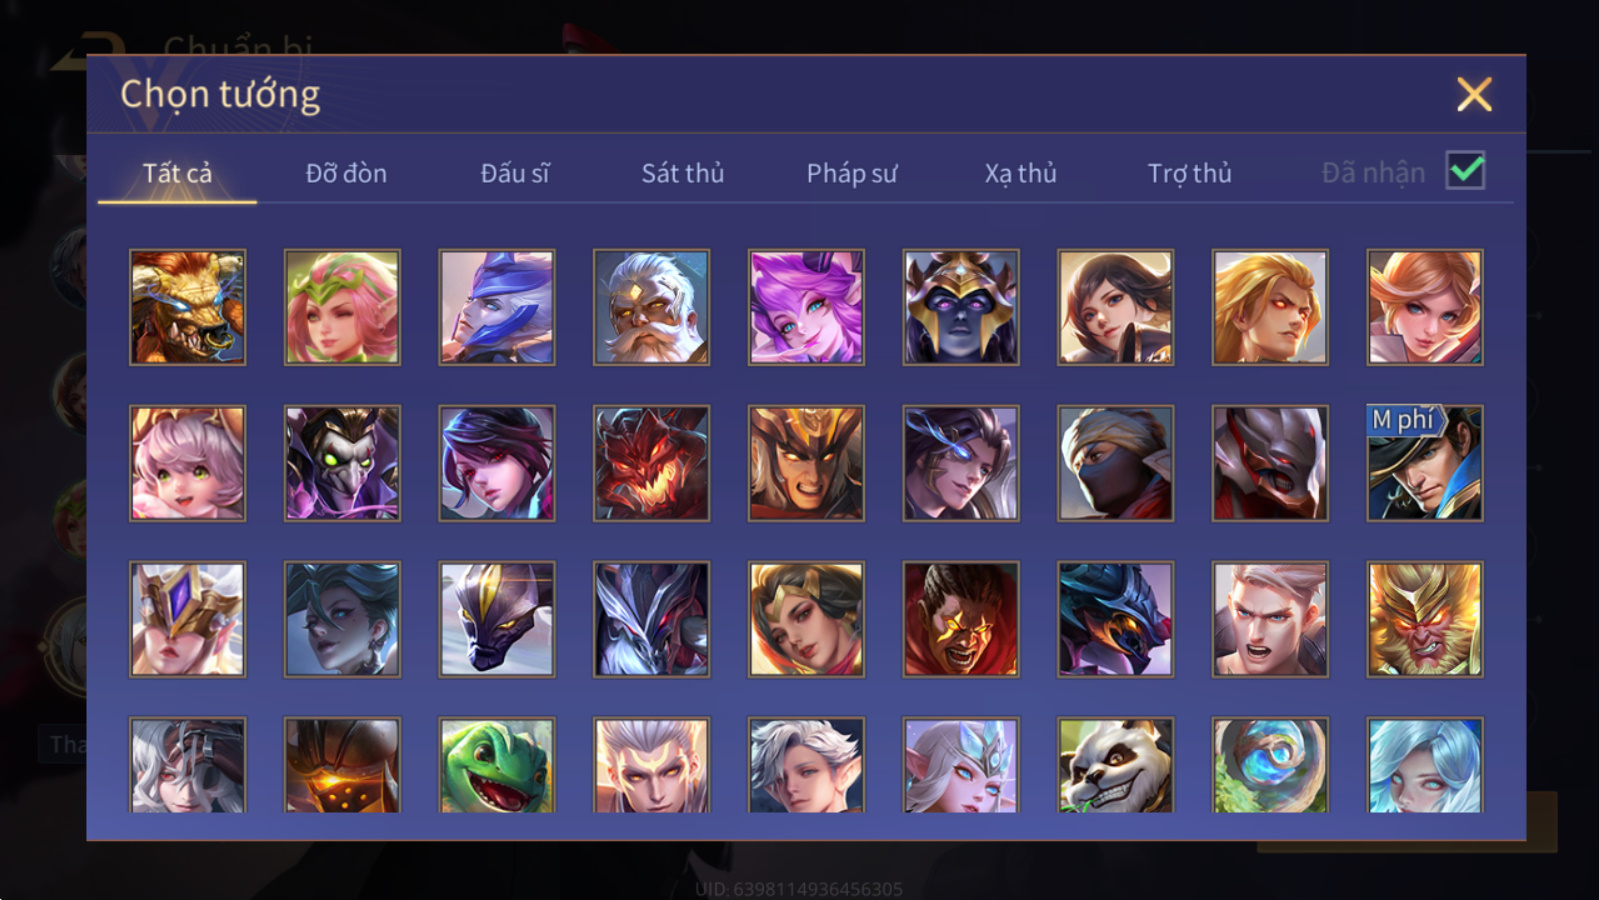1599x900 pixels.
Task: Select the golden bull hero portrait
Action: [x=187, y=307]
